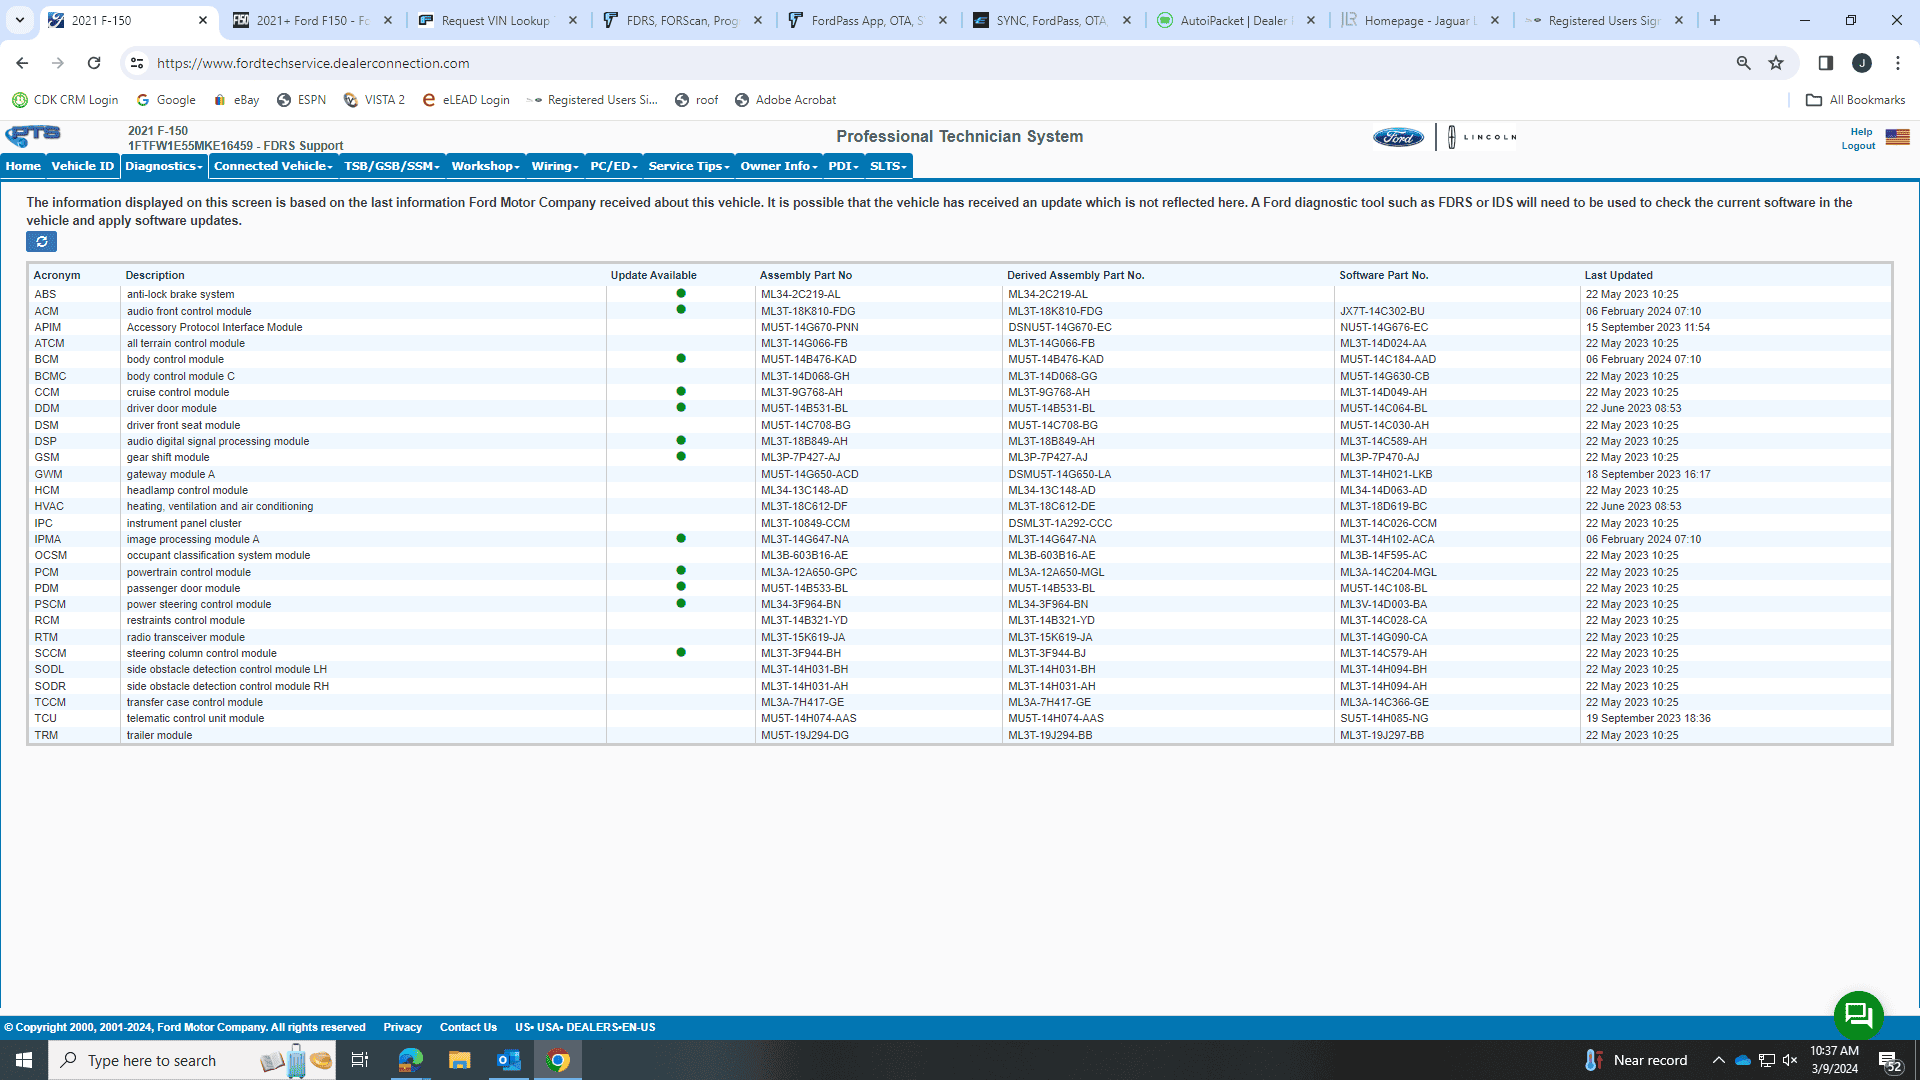Open Outlook from the Windows taskbar
This screenshot has height=1080, width=1920.
[x=508, y=1060]
